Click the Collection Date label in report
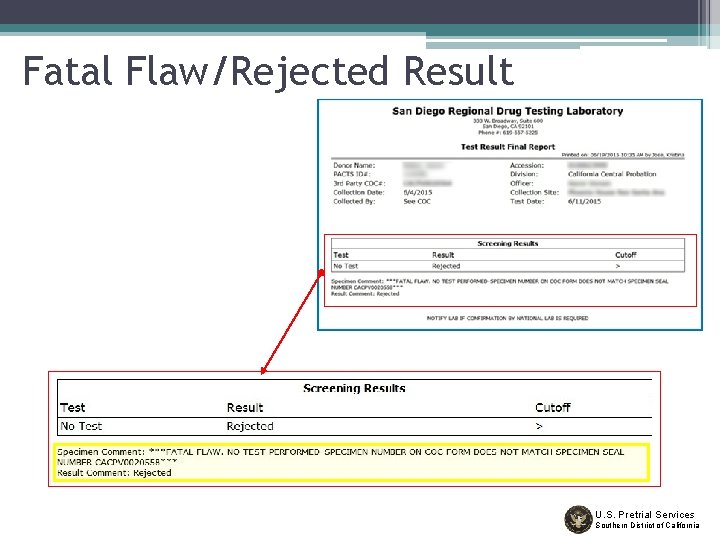720x540 pixels. point(359,192)
